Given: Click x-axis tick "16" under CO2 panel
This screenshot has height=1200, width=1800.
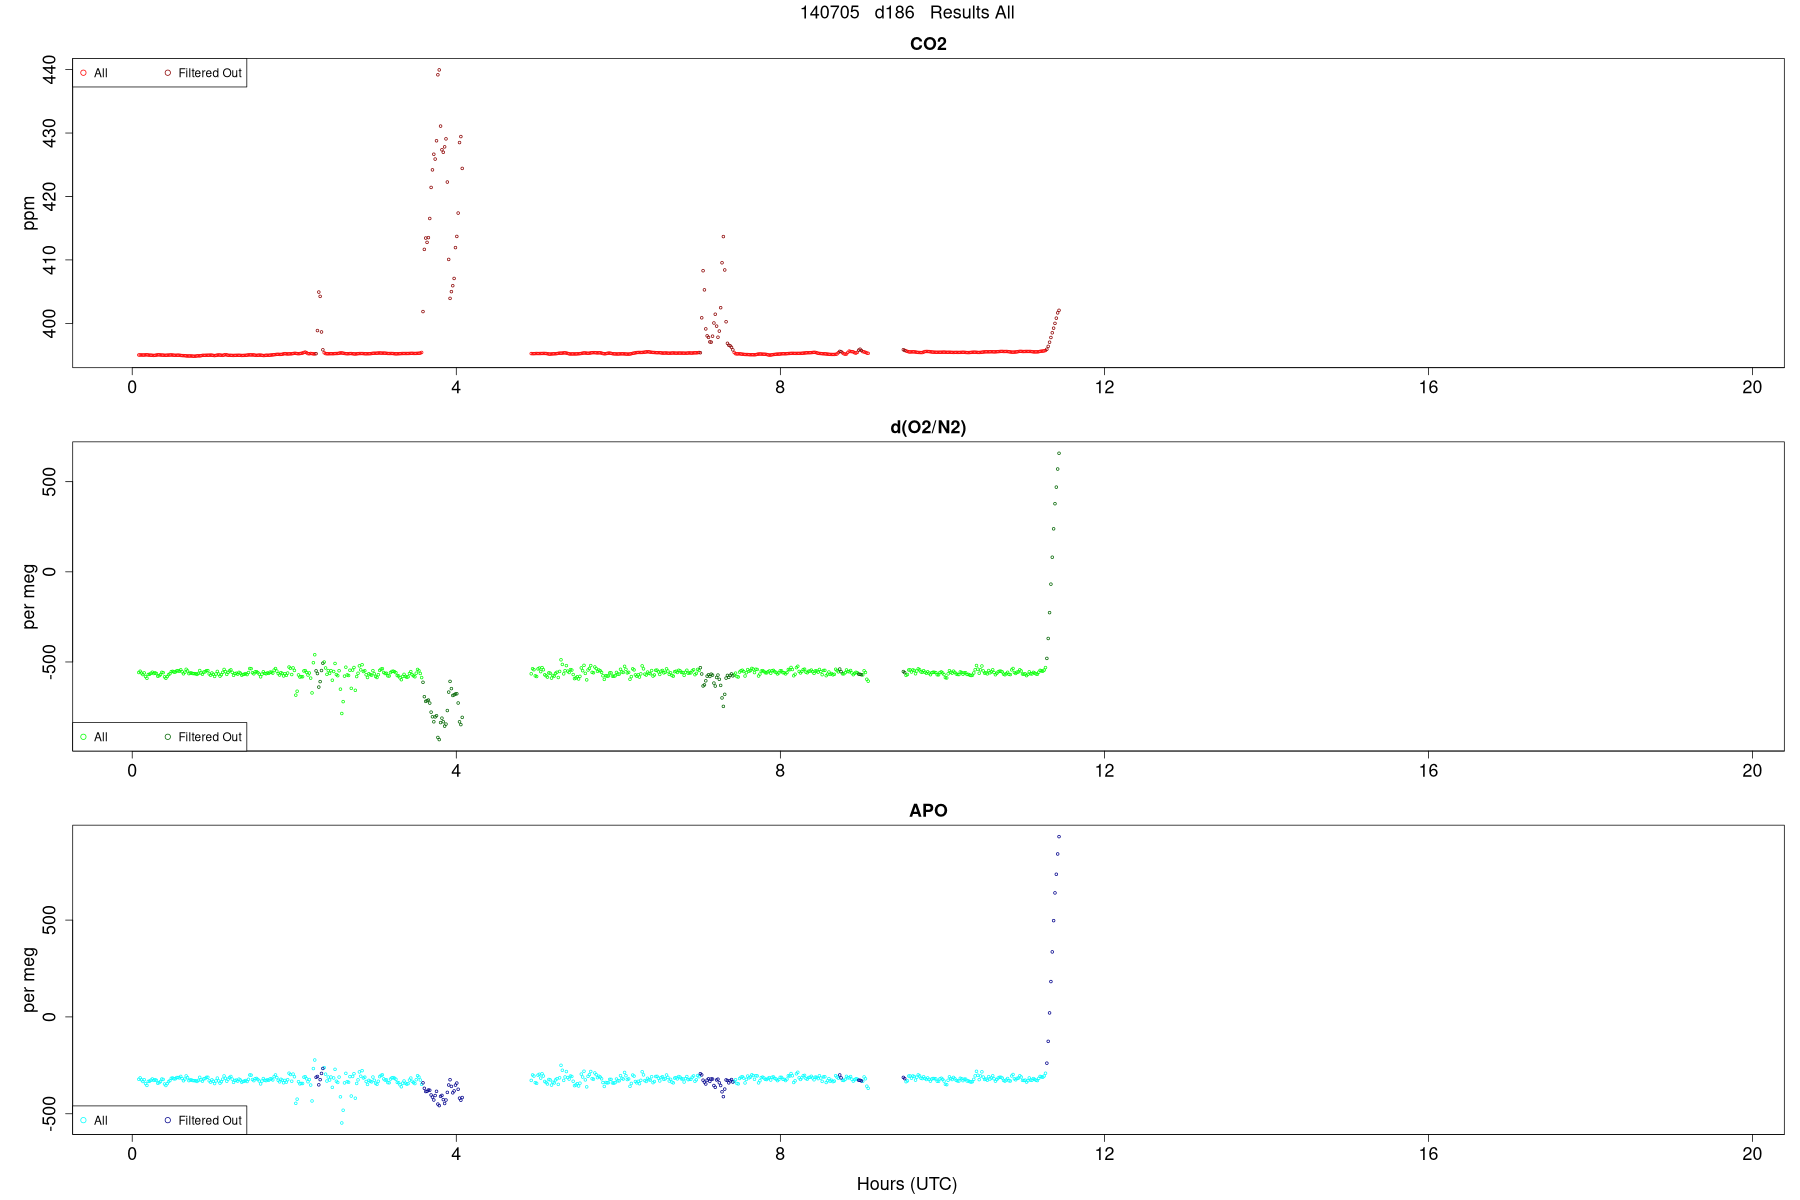Looking at the screenshot, I should (x=1428, y=388).
